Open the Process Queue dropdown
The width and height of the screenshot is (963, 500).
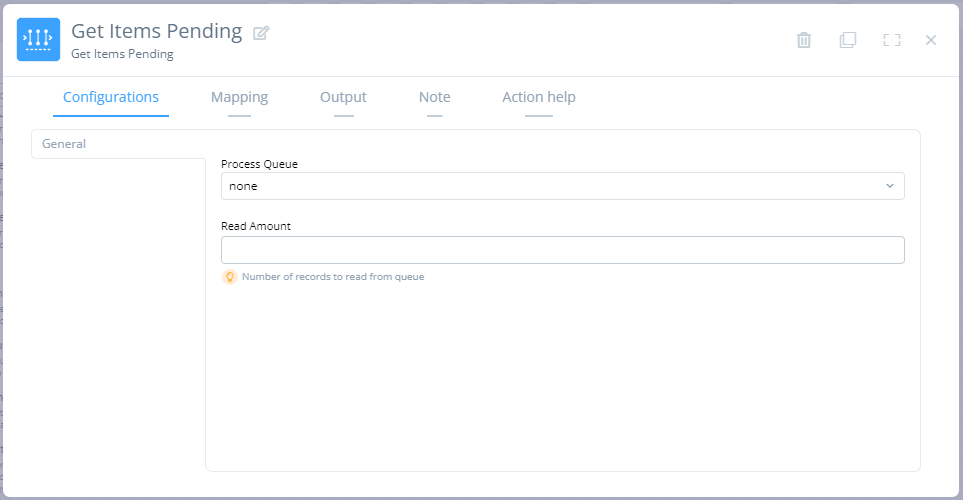563,186
